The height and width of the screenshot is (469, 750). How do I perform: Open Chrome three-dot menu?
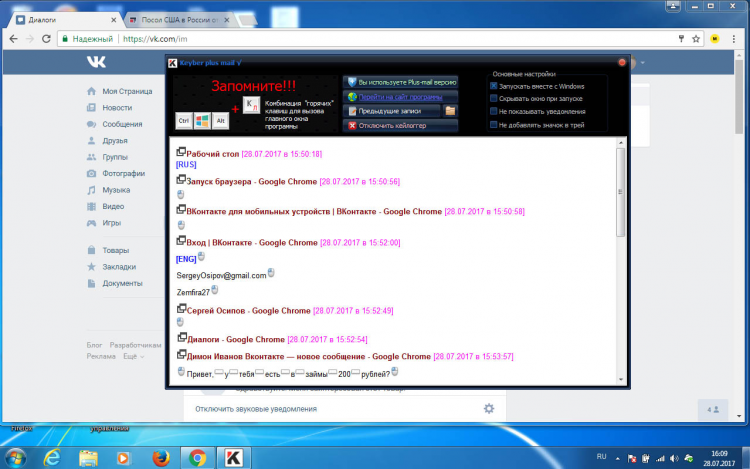(734, 39)
